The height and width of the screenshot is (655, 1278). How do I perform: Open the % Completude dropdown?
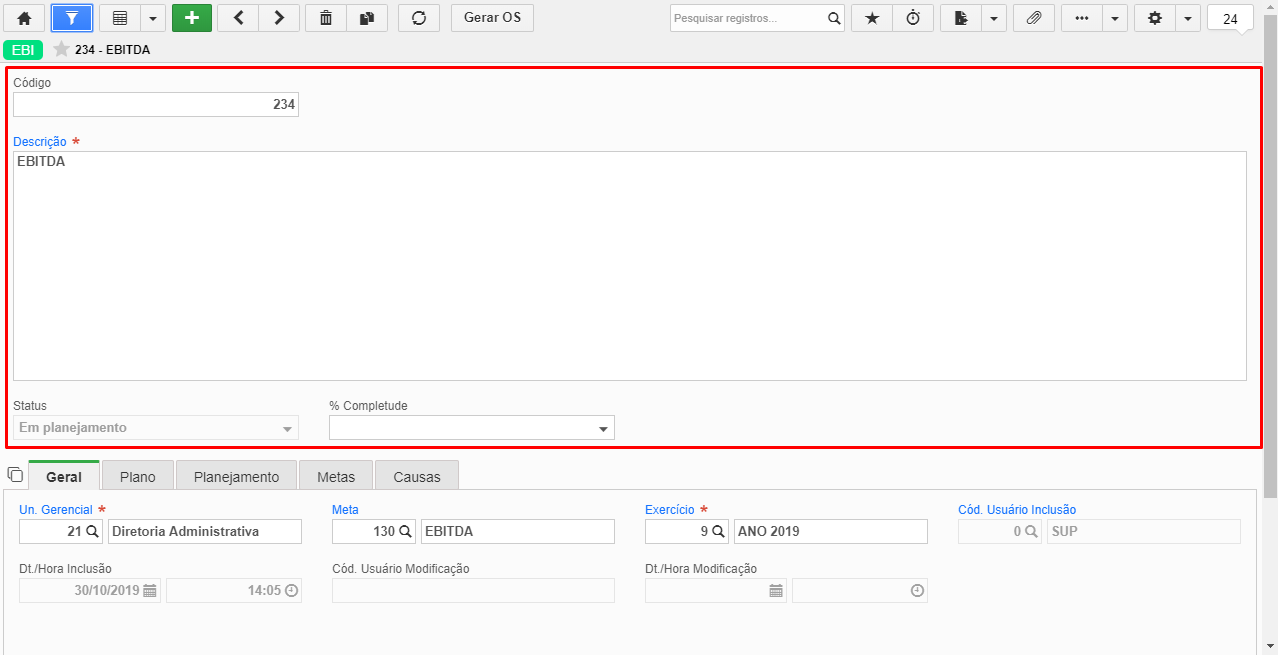pos(472,428)
